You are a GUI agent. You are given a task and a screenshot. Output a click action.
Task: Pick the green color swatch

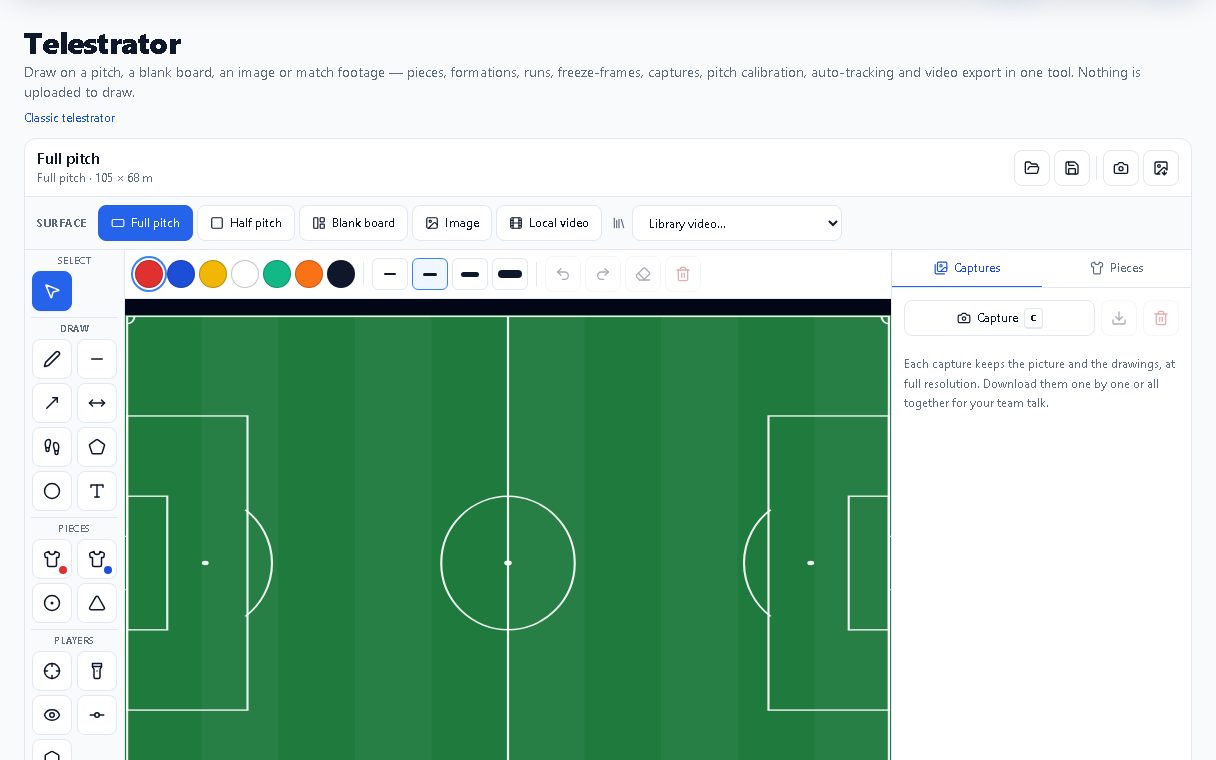pyautogui.click(x=277, y=274)
